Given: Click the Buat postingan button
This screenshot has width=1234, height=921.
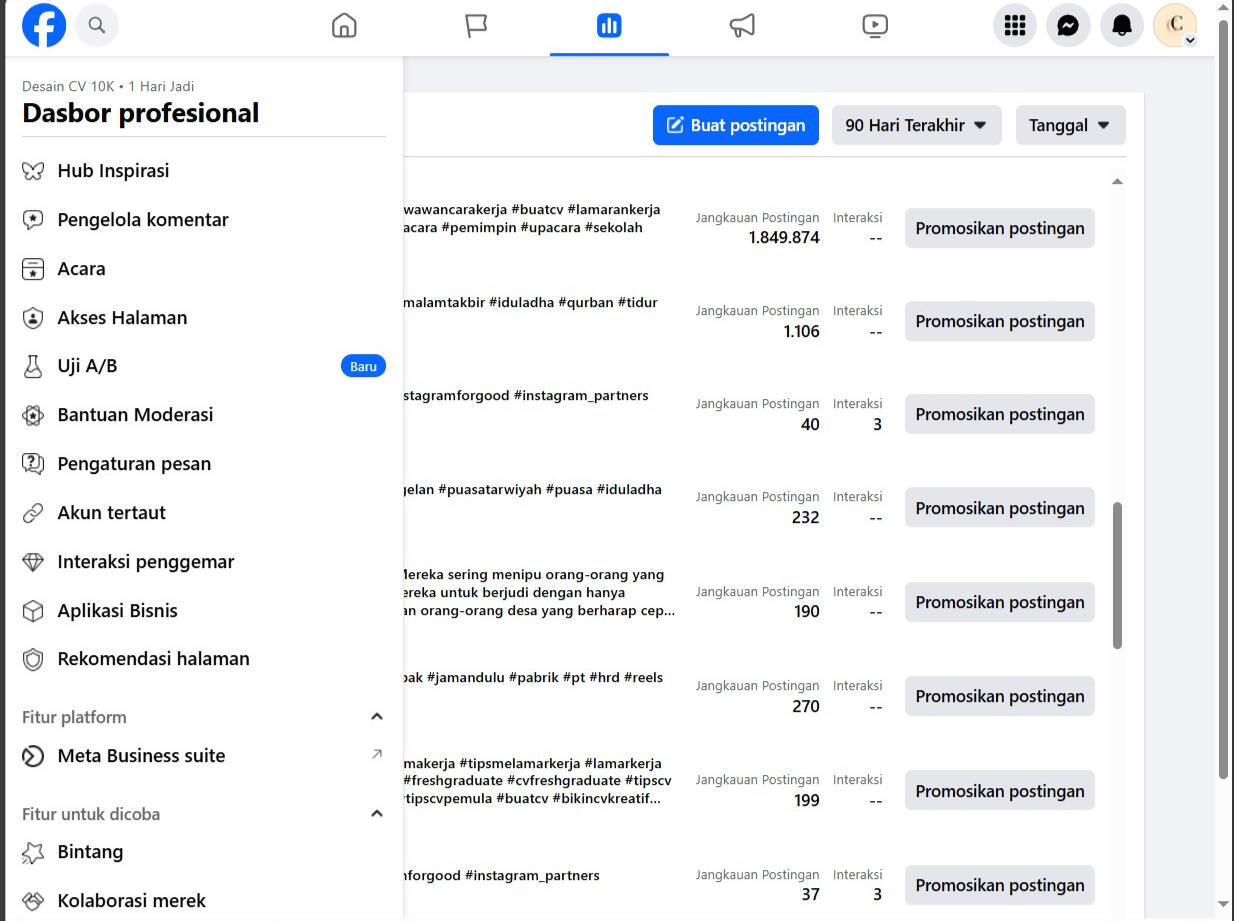Looking at the screenshot, I should 735,125.
